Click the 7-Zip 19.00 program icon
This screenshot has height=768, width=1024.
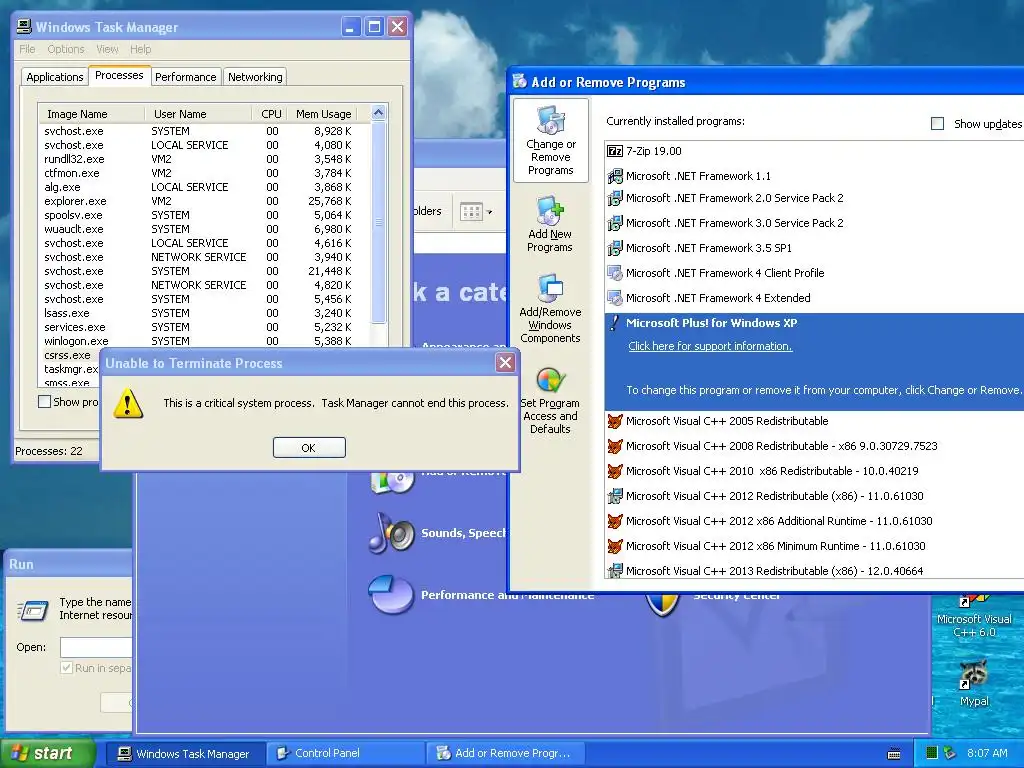tap(615, 151)
